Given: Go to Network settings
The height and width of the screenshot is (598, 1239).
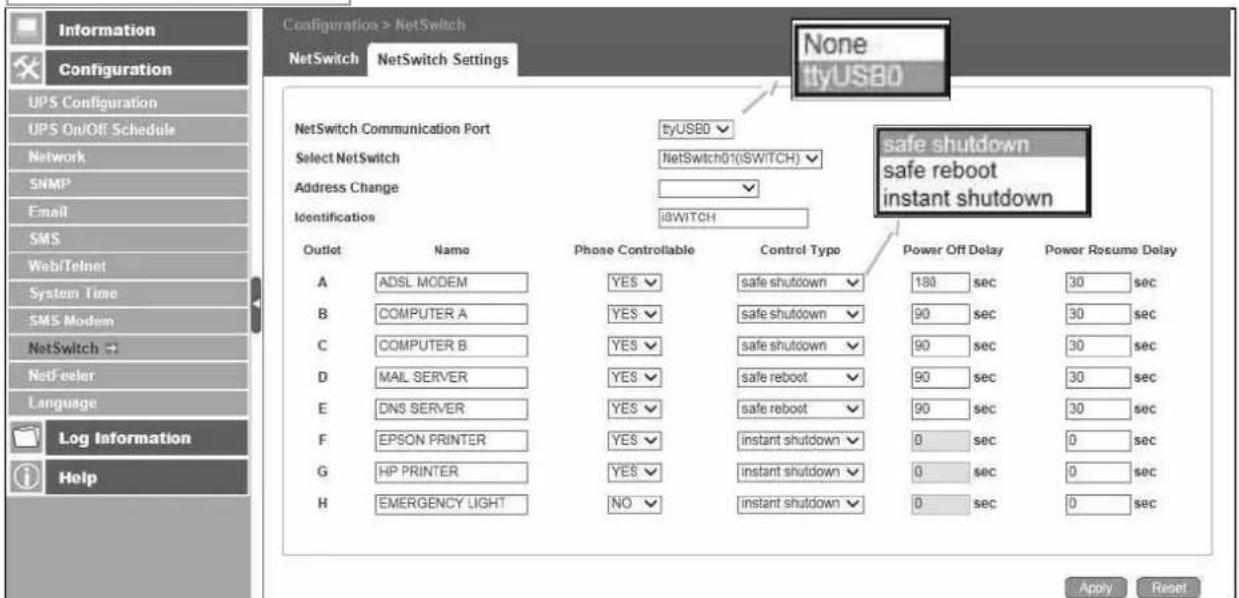Looking at the screenshot, I should [126, 157].
